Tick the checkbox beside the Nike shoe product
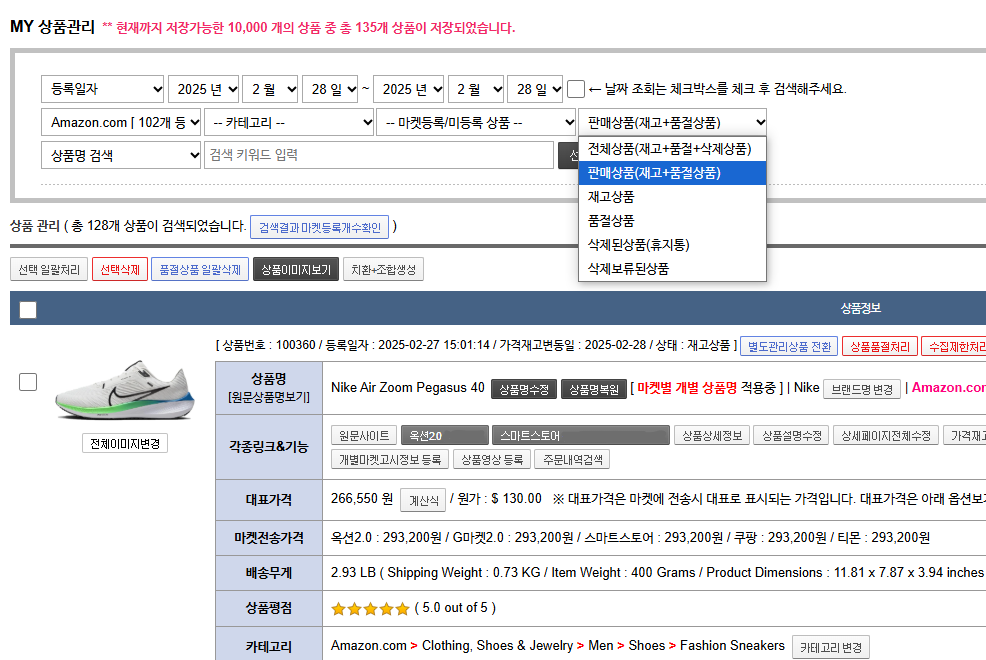 [28, 381]
